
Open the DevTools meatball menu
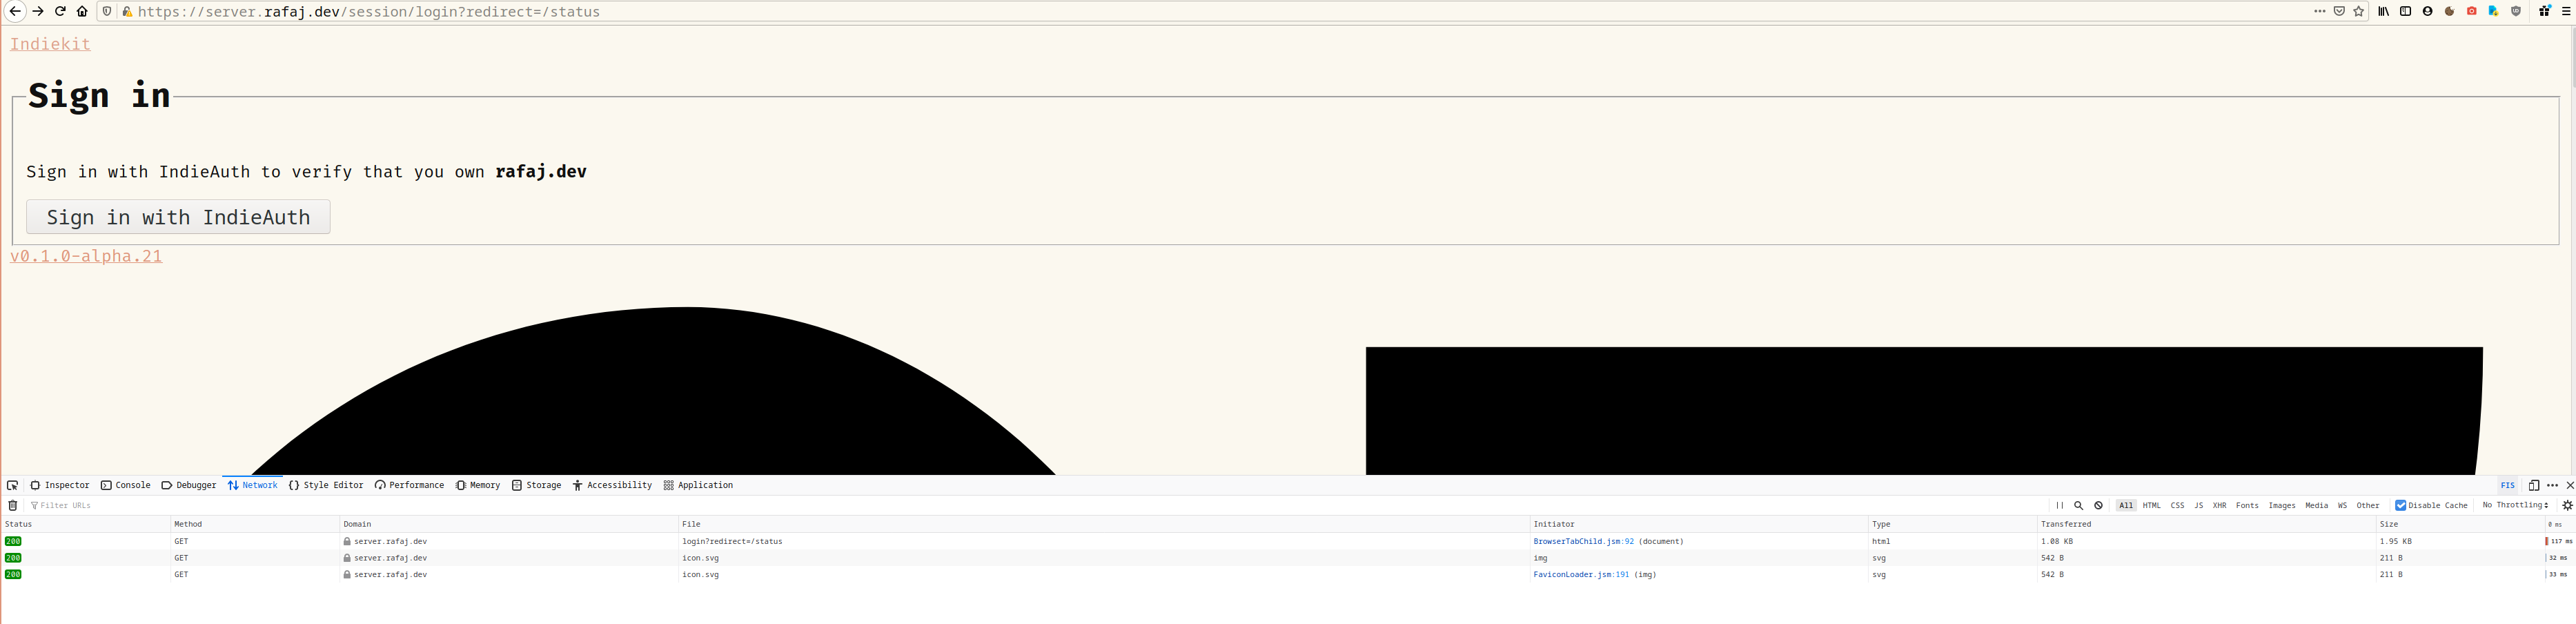(2553, 485)
